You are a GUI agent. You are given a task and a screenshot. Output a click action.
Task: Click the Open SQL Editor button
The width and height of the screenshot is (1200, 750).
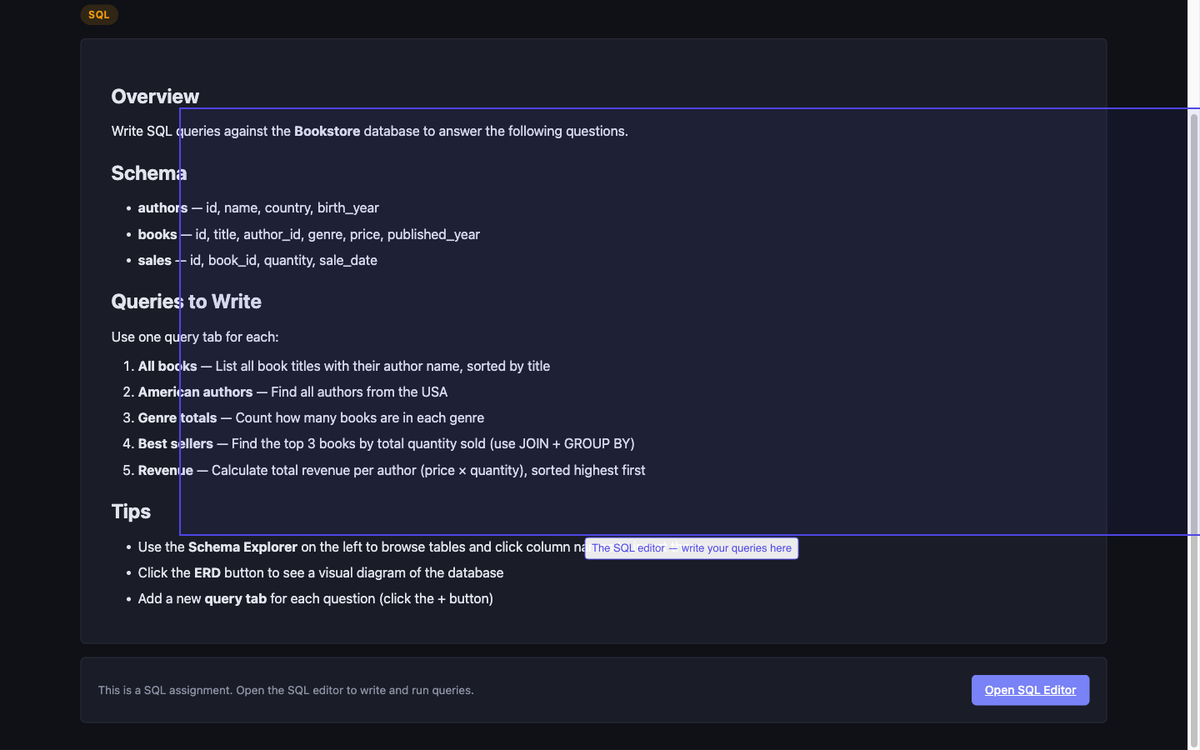pyautogui.click(x=1030, y=690)
